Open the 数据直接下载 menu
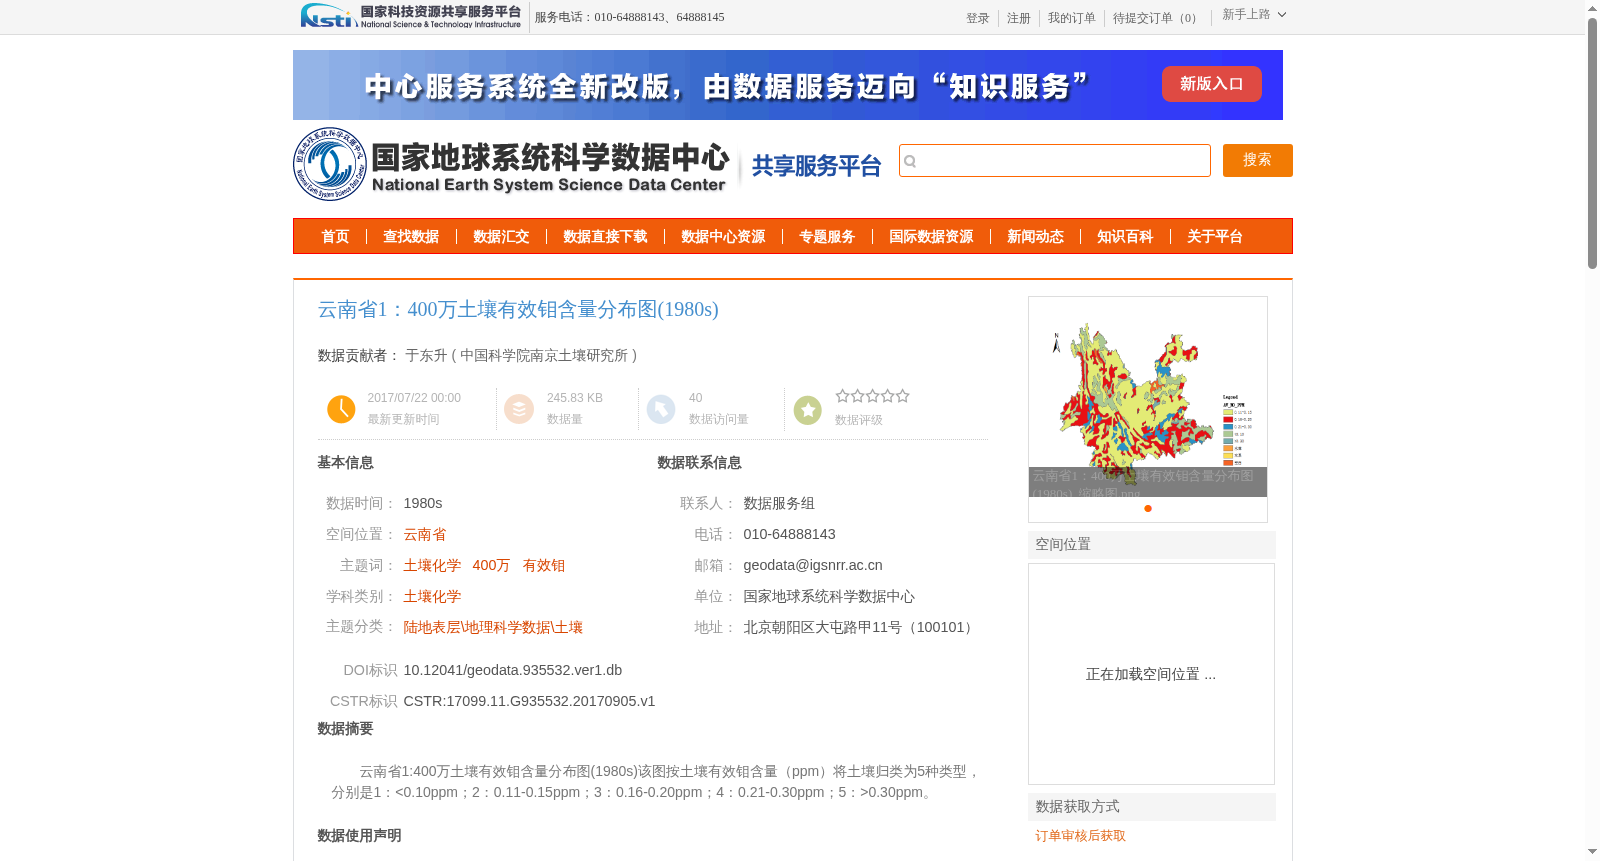The height and width of the screenshot is (861, 1600). (605, 236)
